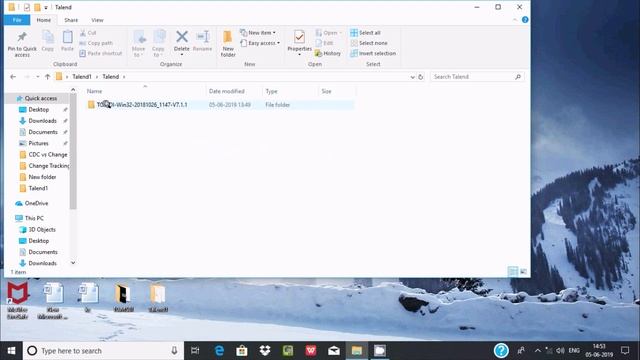Screen dimensions: 640x360
Task: Open the CDC vs Change folder
Action: coord(48,155)
